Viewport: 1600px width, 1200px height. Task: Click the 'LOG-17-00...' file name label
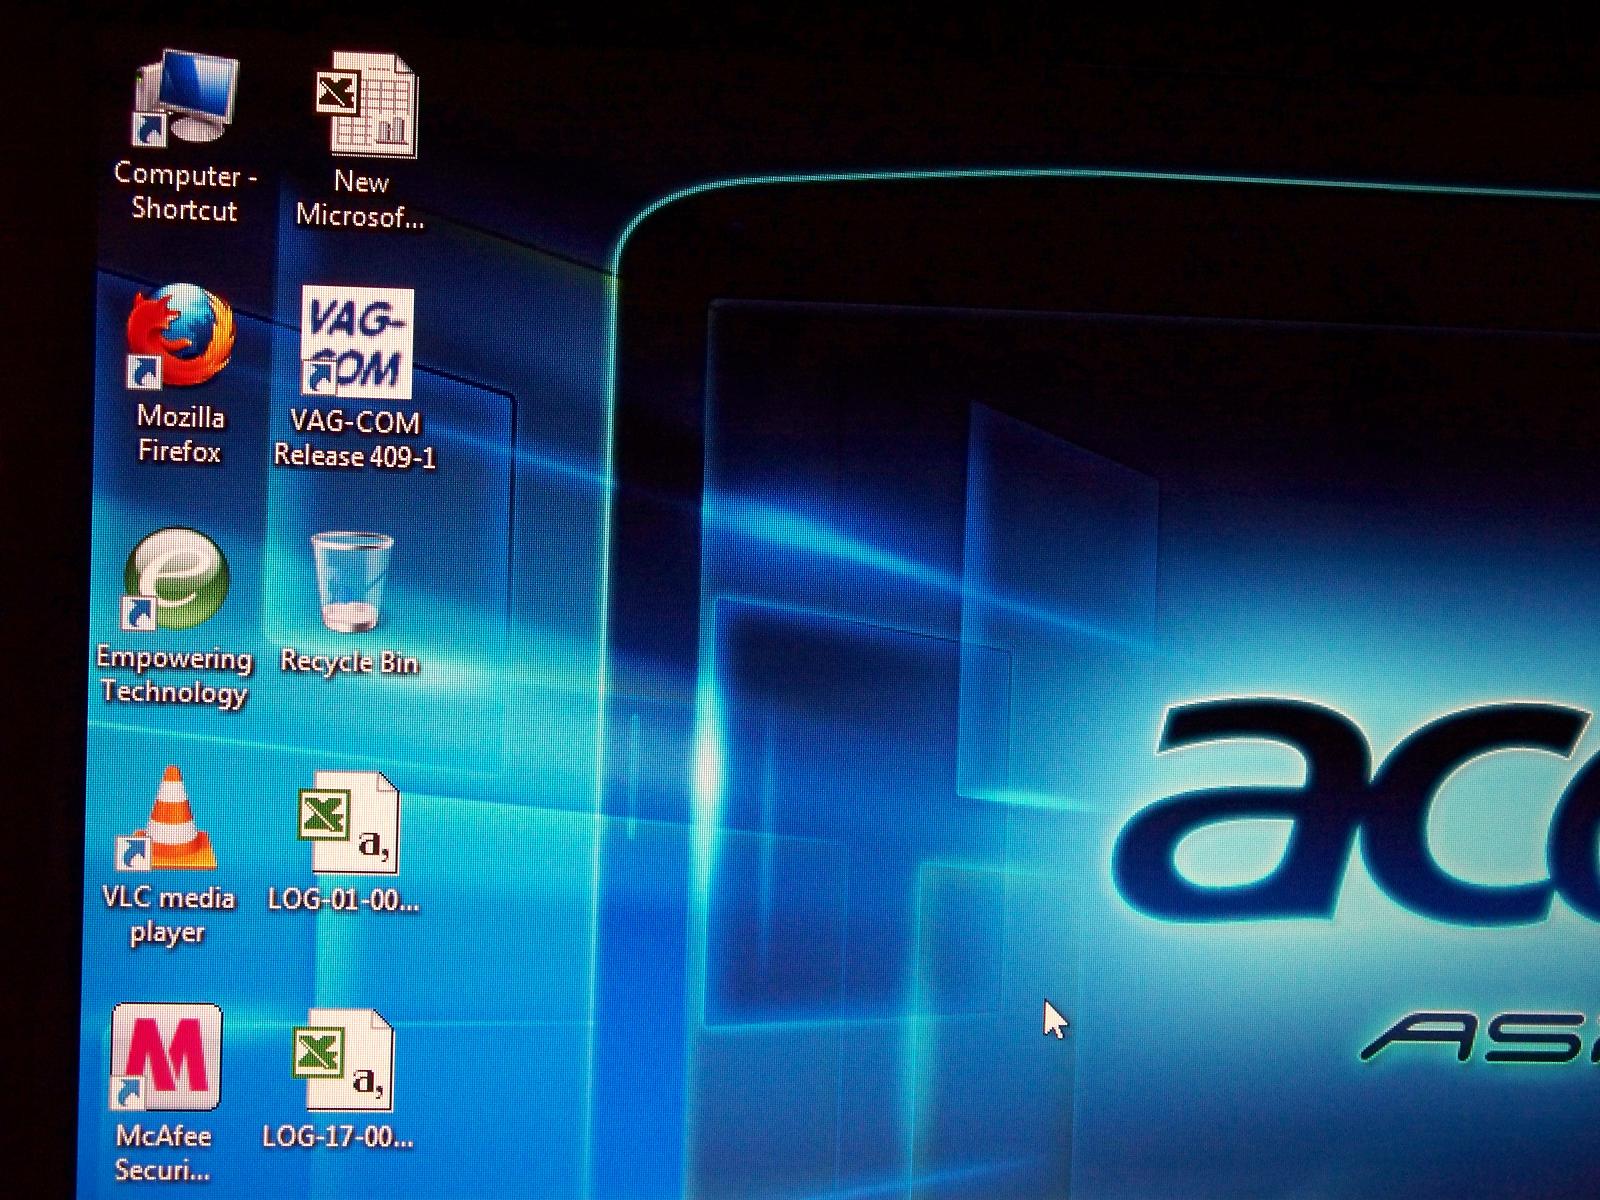pos(337,1136)
